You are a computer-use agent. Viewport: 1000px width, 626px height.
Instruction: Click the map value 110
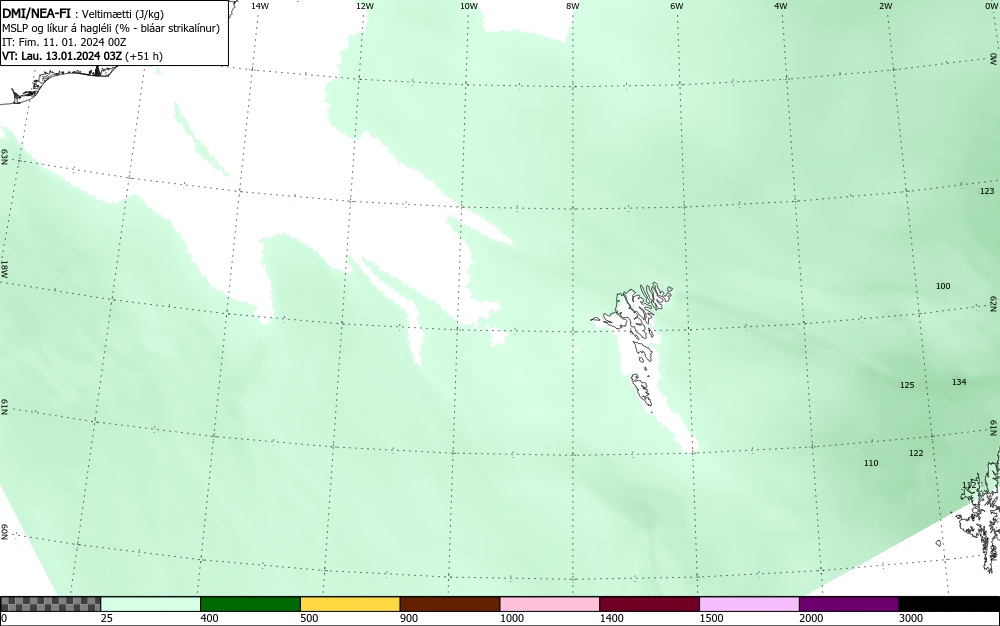(x=871, y=463)
